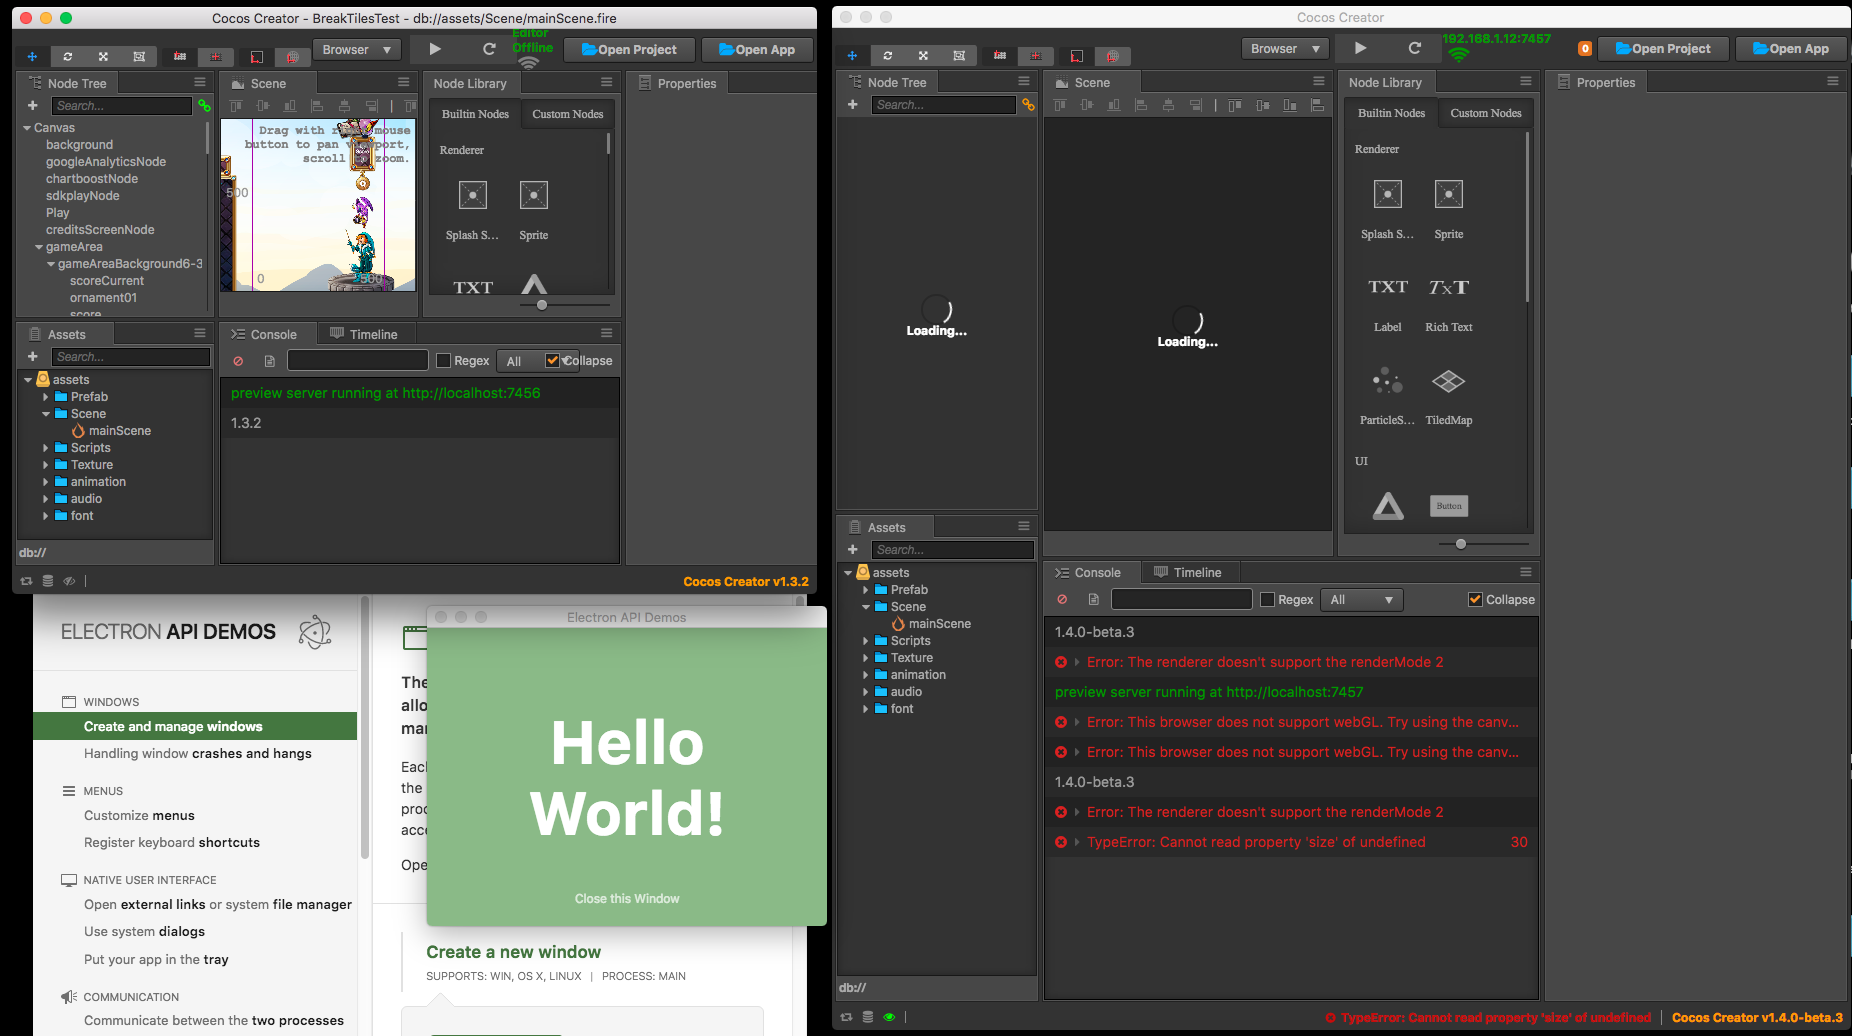Click the play preview button in right window
The width and height of the screenshot is (1852, 1036).
tap(1360, 48)
